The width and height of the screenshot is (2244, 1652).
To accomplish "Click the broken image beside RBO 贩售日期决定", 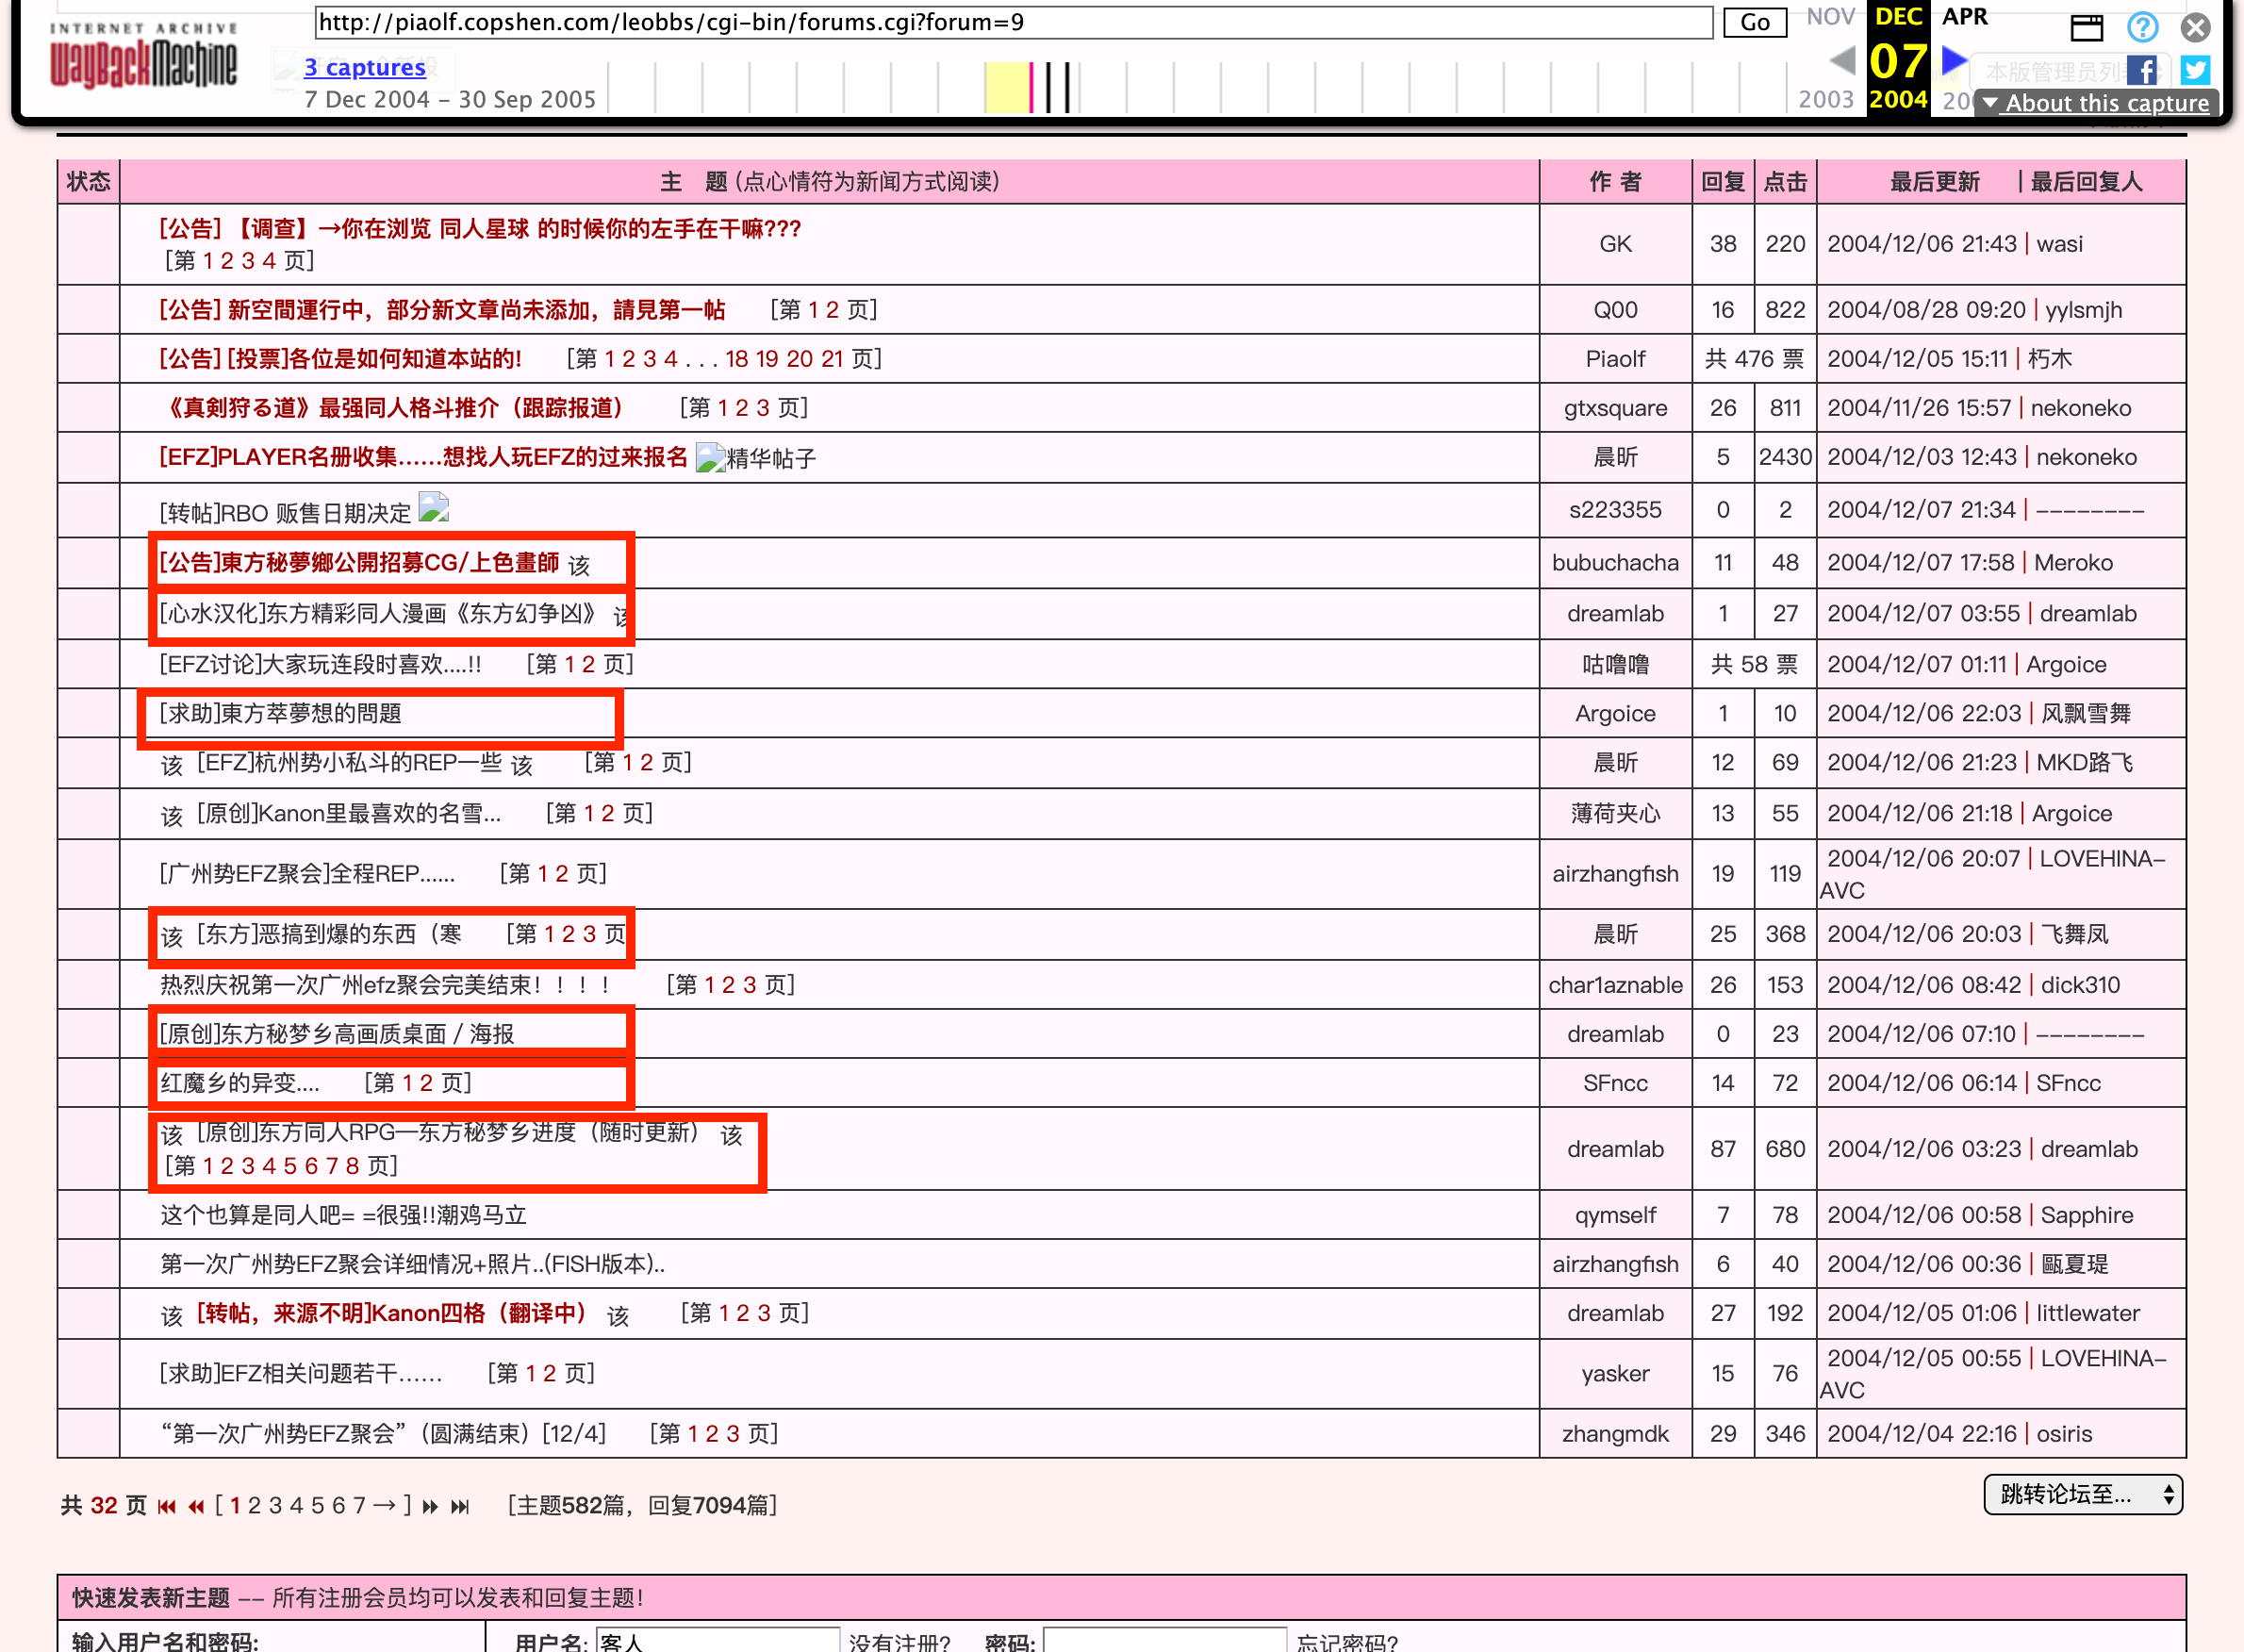I will [433, 508].
